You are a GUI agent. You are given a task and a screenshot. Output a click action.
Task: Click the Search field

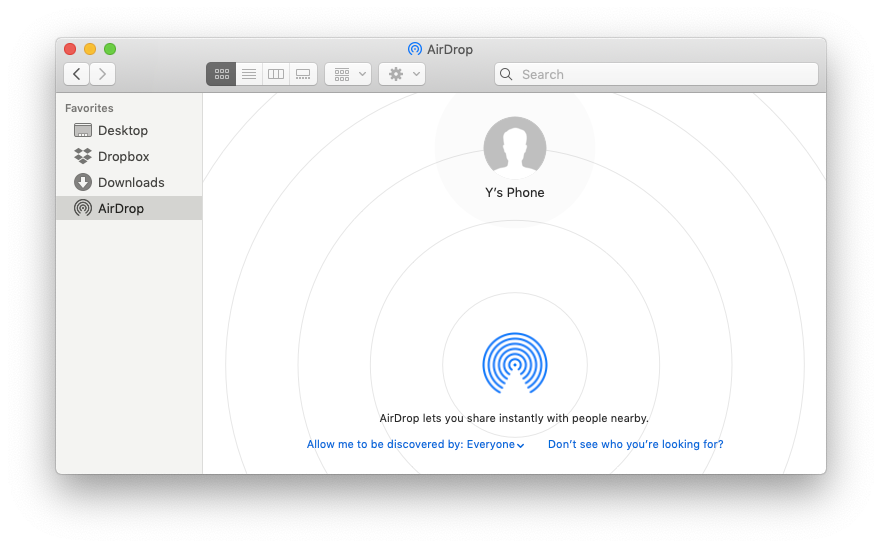pyautogui.click(x=656, y=74)
